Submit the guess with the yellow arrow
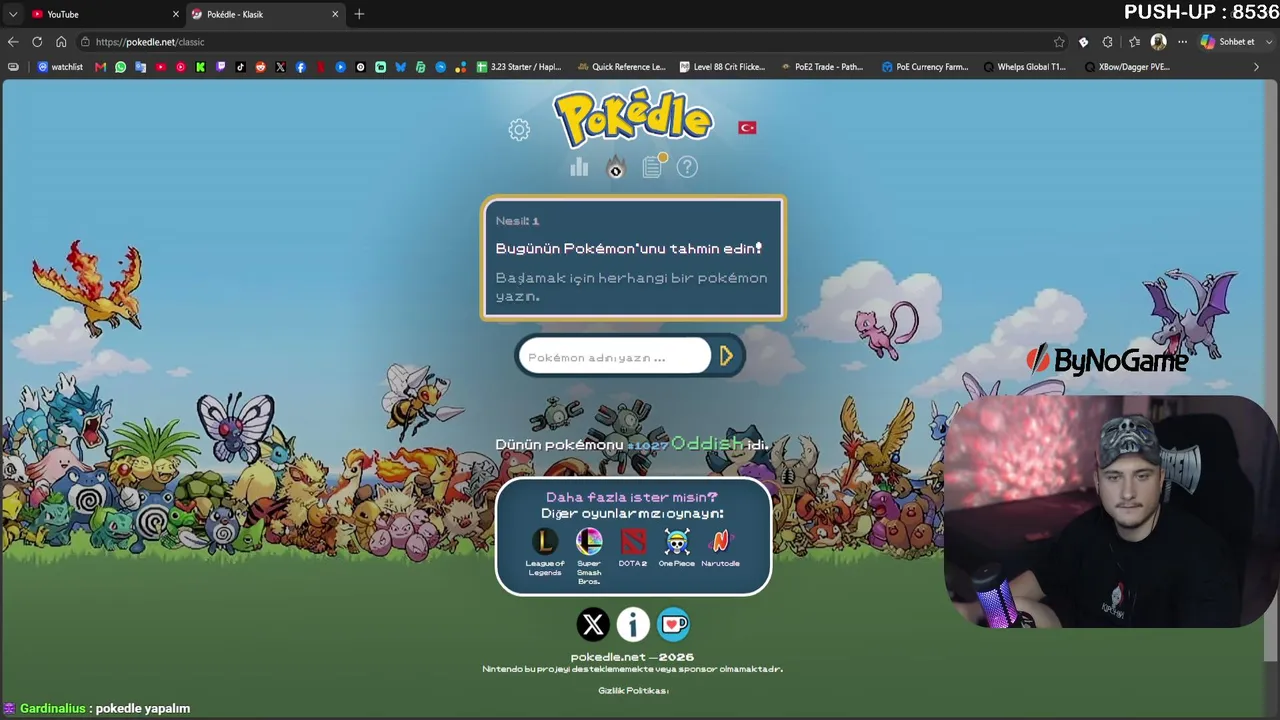The height and width of the screenshot is (720, 1280). (x=727, y=356)
